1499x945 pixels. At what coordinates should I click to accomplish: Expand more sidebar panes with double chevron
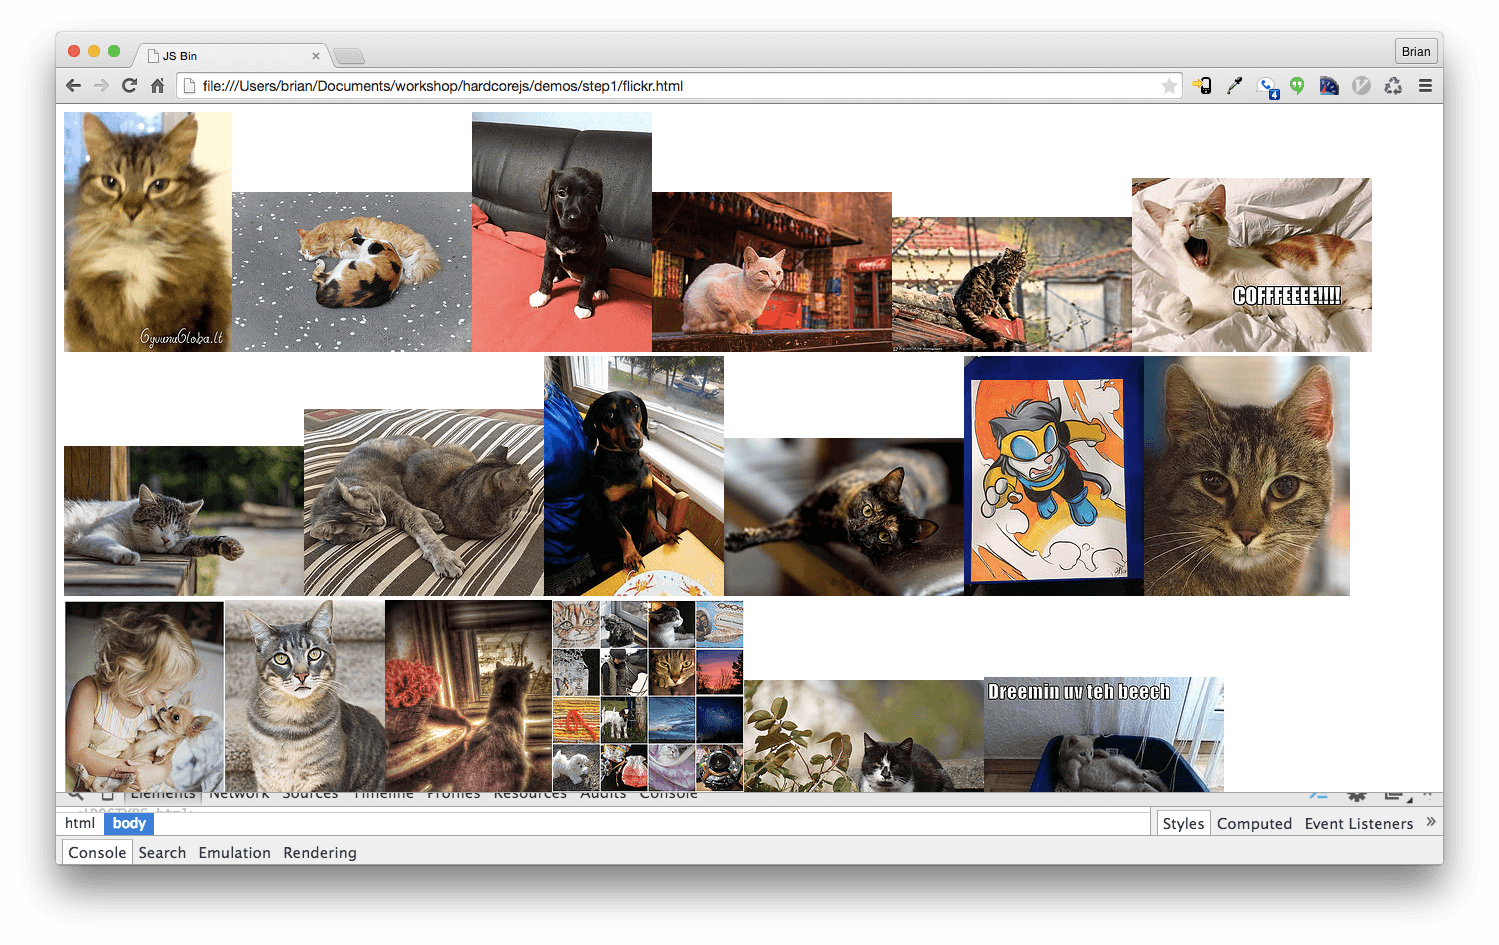(1430, 822)
